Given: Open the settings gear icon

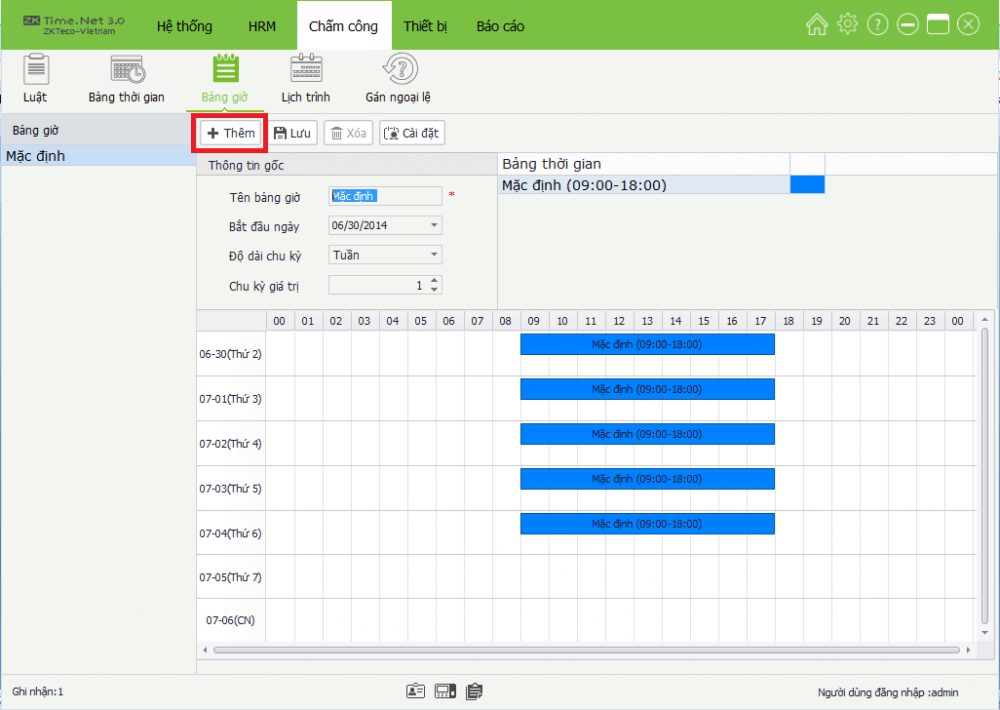Looking at the screenshot, I should coord(847,24).
